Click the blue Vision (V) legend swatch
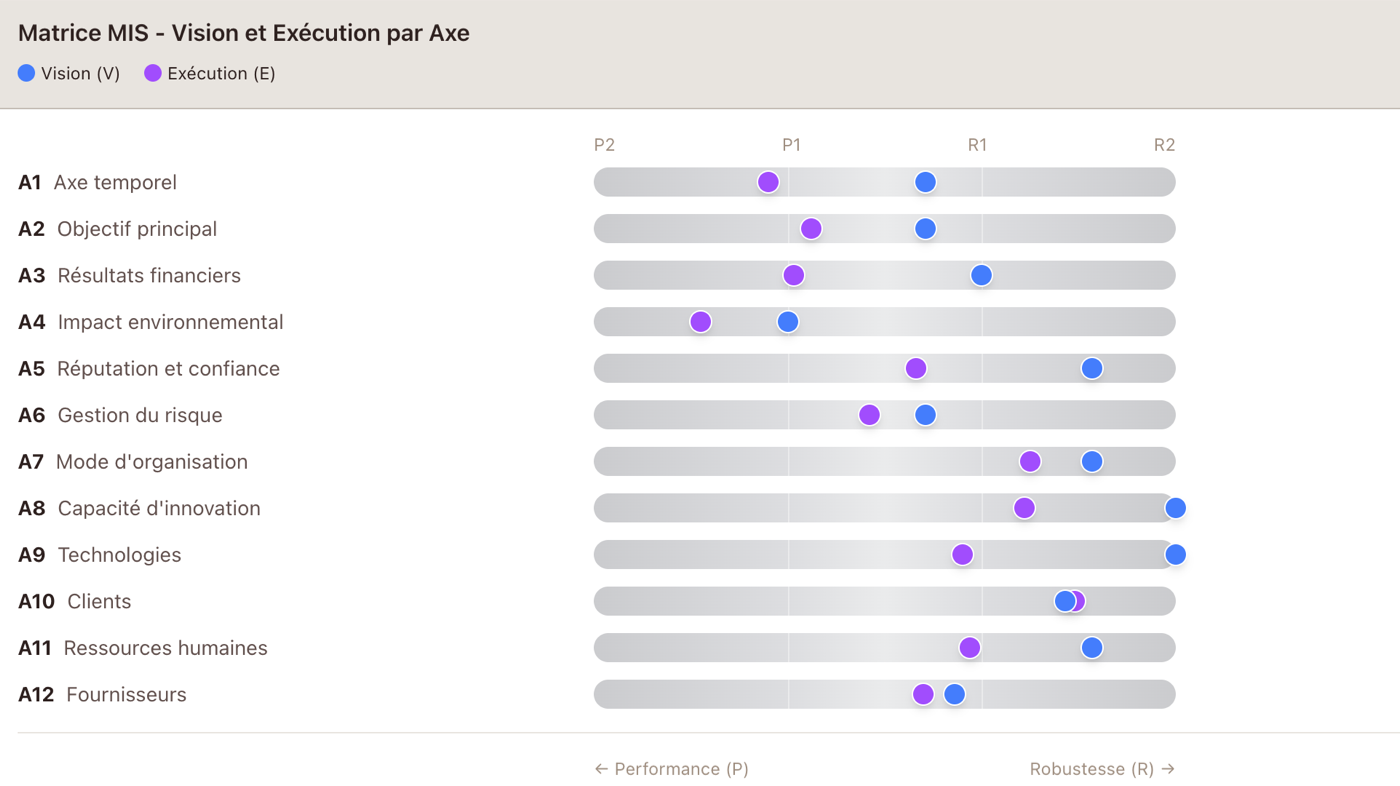1400x786 pixels. click(27, 73)
